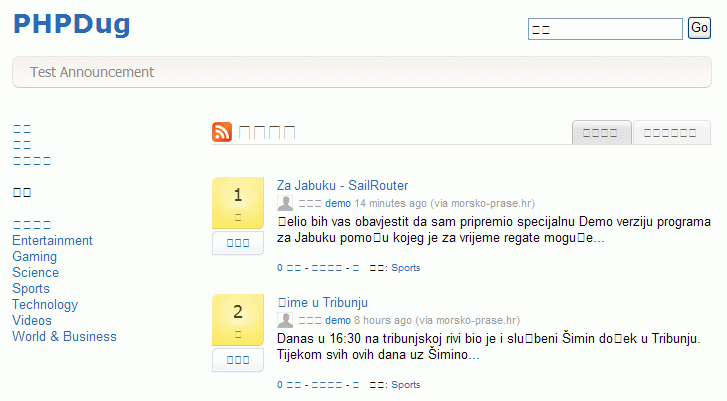Open Sports tag under Tribunju story
Image resolution: width=727 pixels, height=401 pixels.
[x=406, y=385]
